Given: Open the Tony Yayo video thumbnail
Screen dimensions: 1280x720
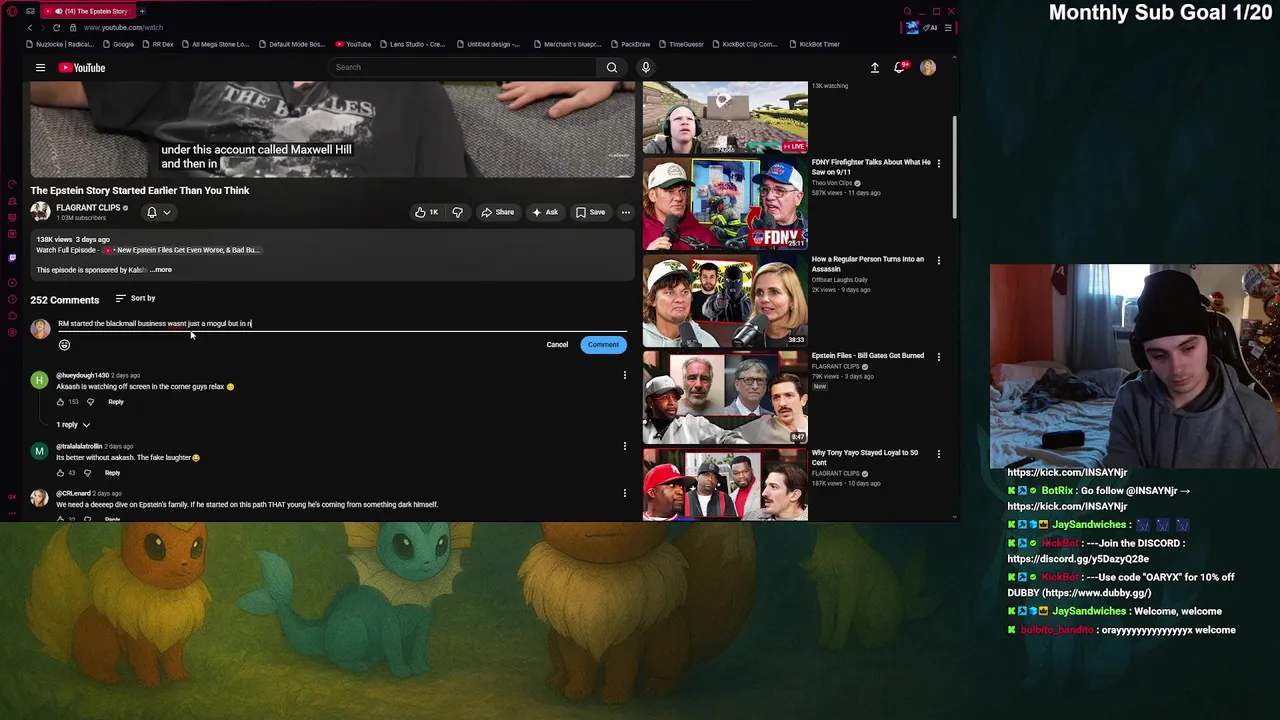Looking at the screenshot, I should (725, 484).
